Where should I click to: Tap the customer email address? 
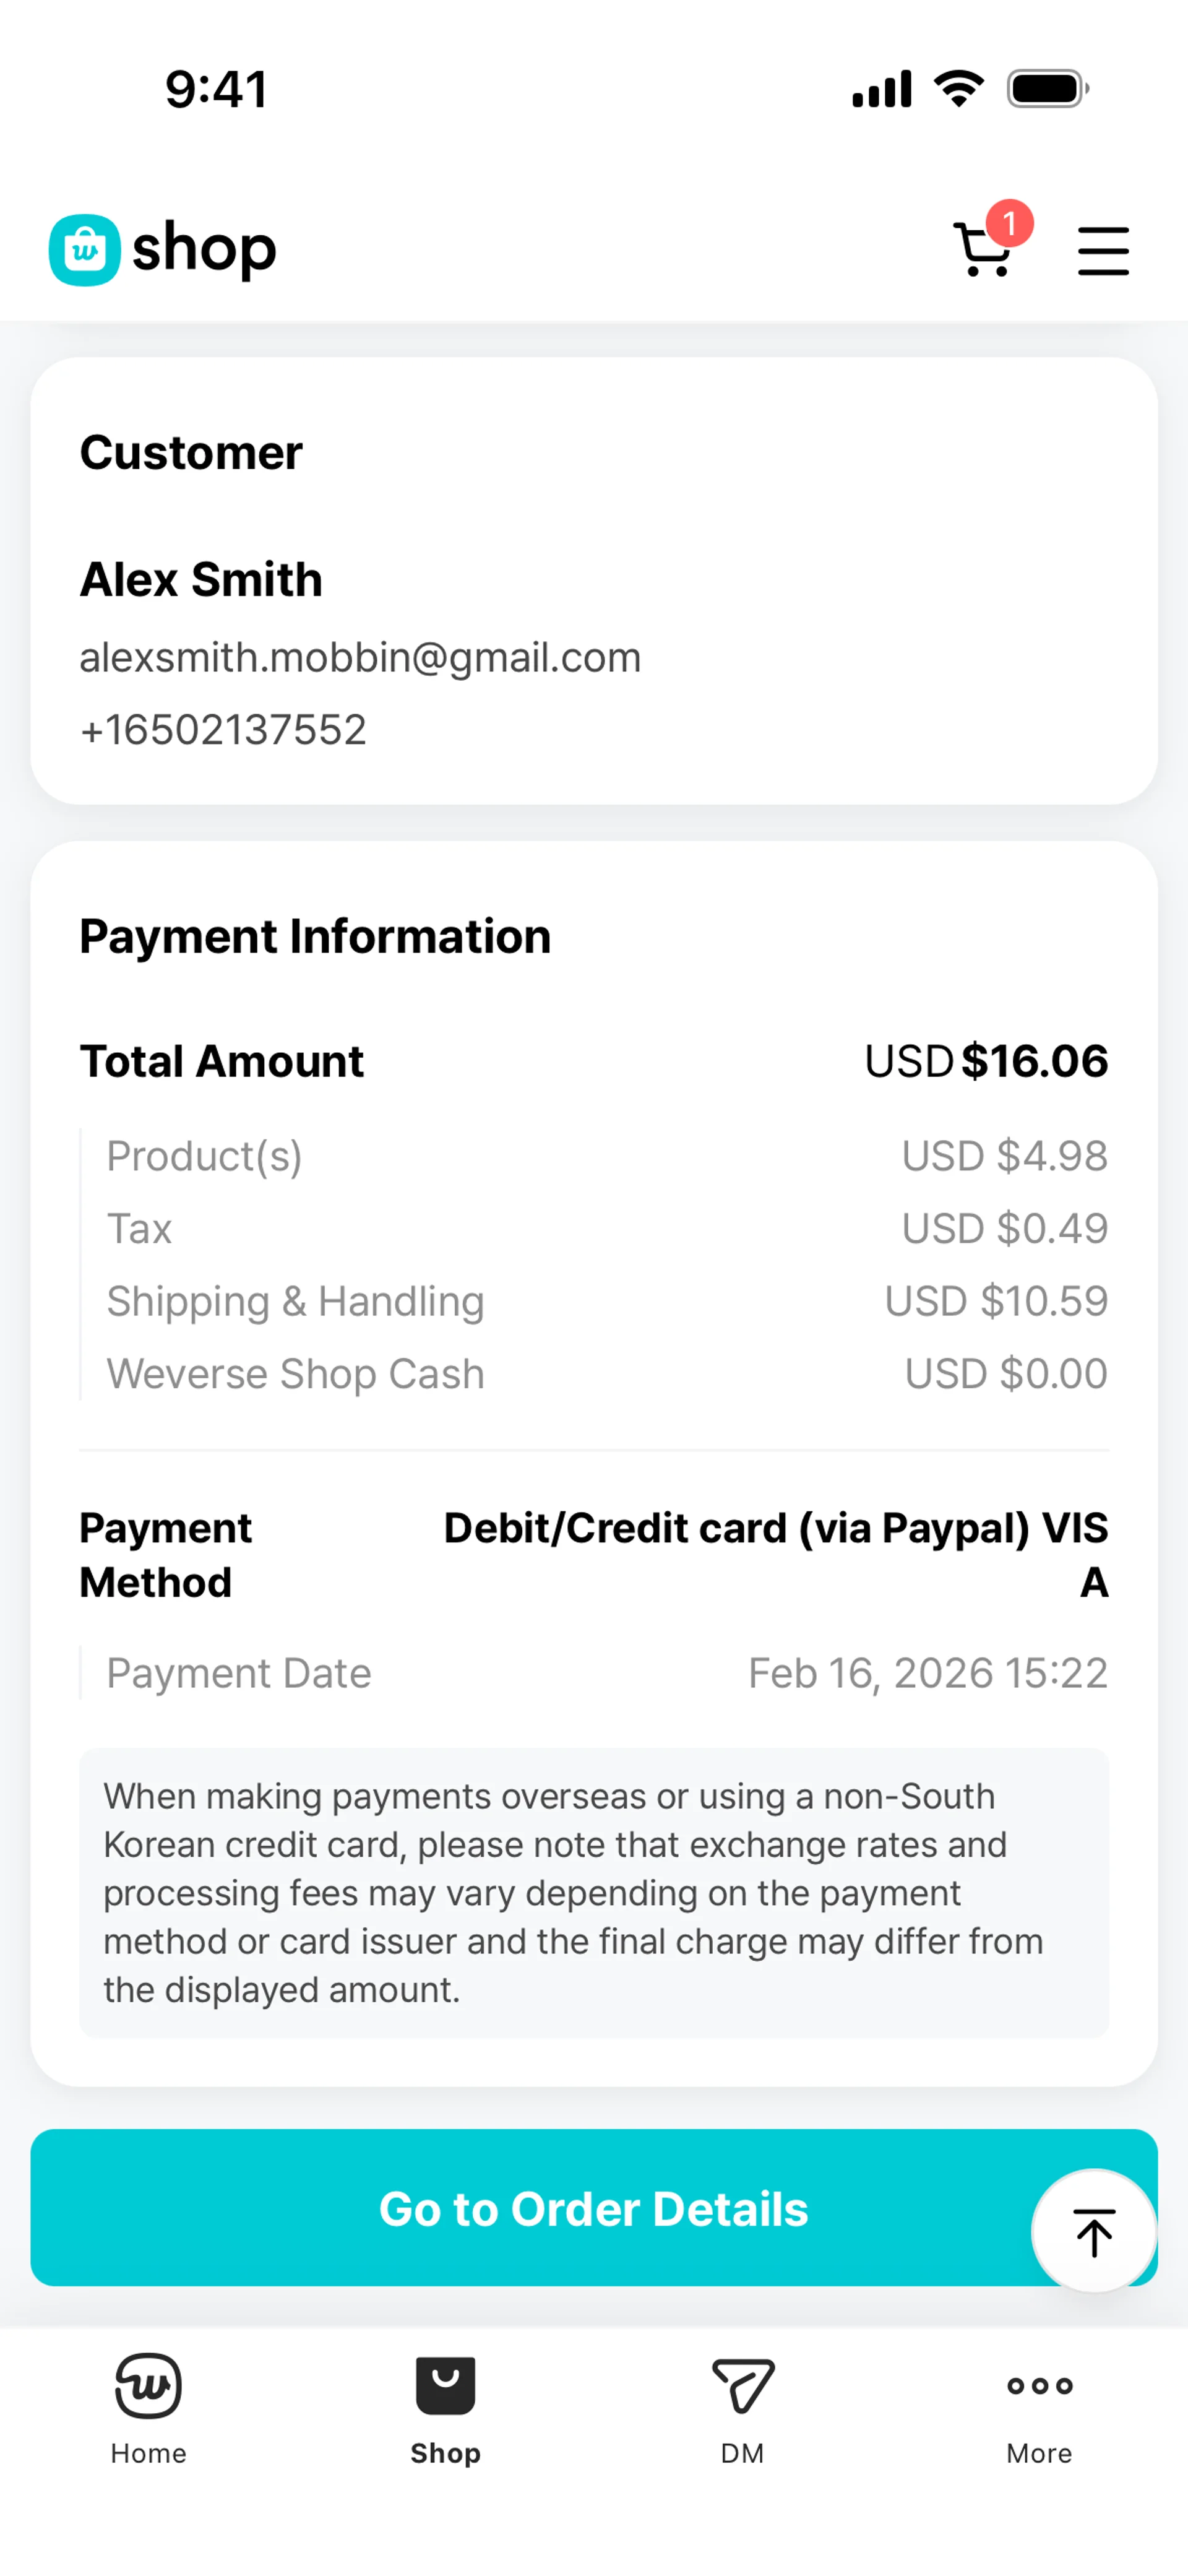pos(360,658)
